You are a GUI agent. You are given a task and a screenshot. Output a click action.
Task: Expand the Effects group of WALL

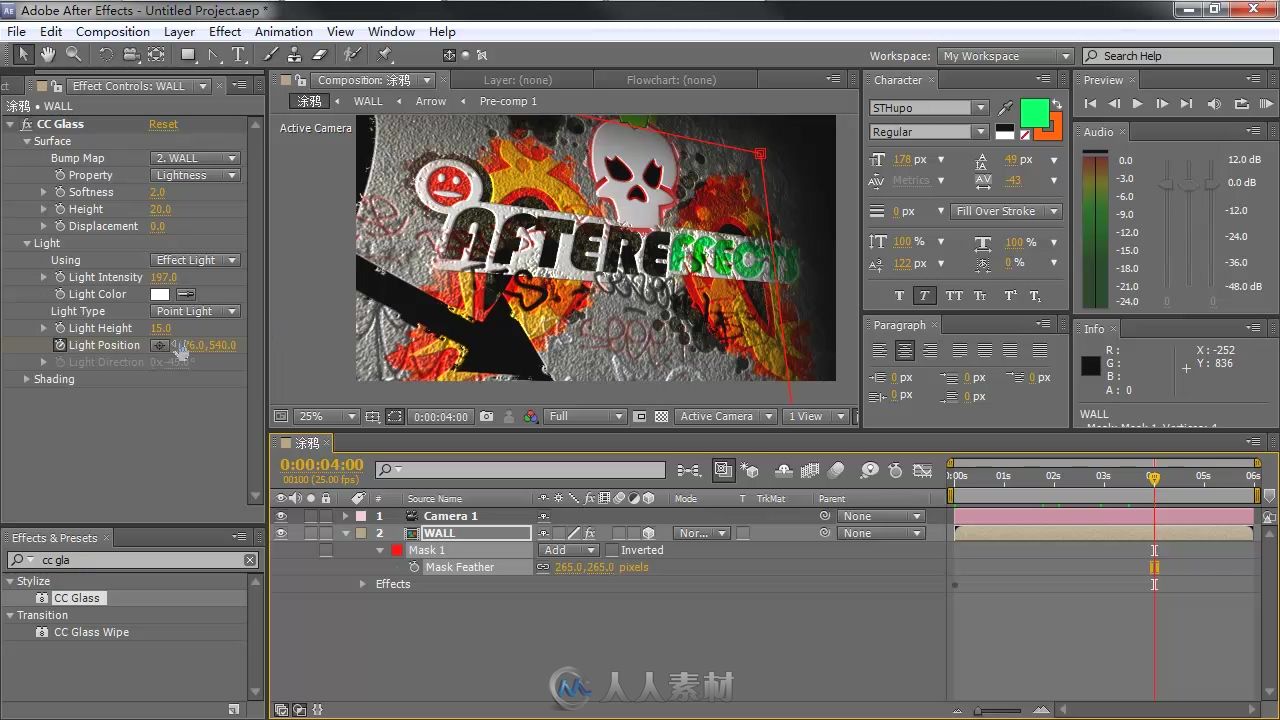(x=363, y=584)
